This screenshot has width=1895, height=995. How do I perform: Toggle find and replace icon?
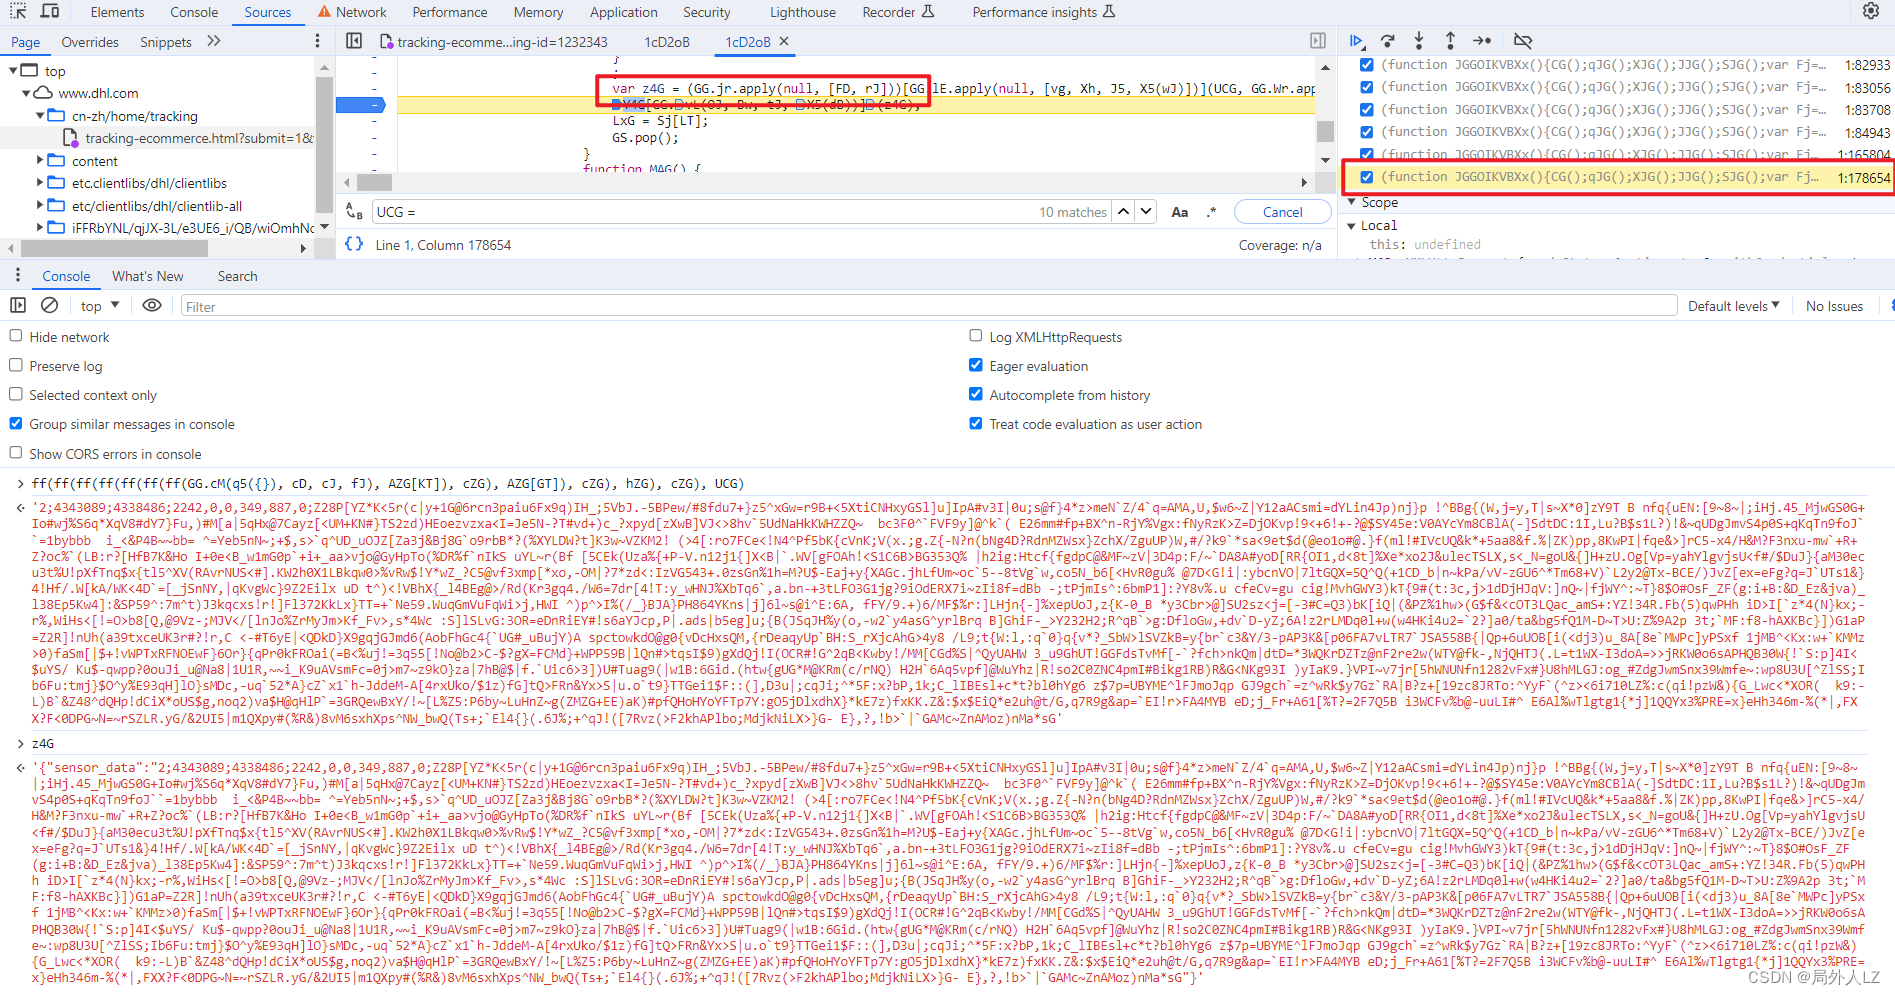pyautogui.click(x=354, y=211)
